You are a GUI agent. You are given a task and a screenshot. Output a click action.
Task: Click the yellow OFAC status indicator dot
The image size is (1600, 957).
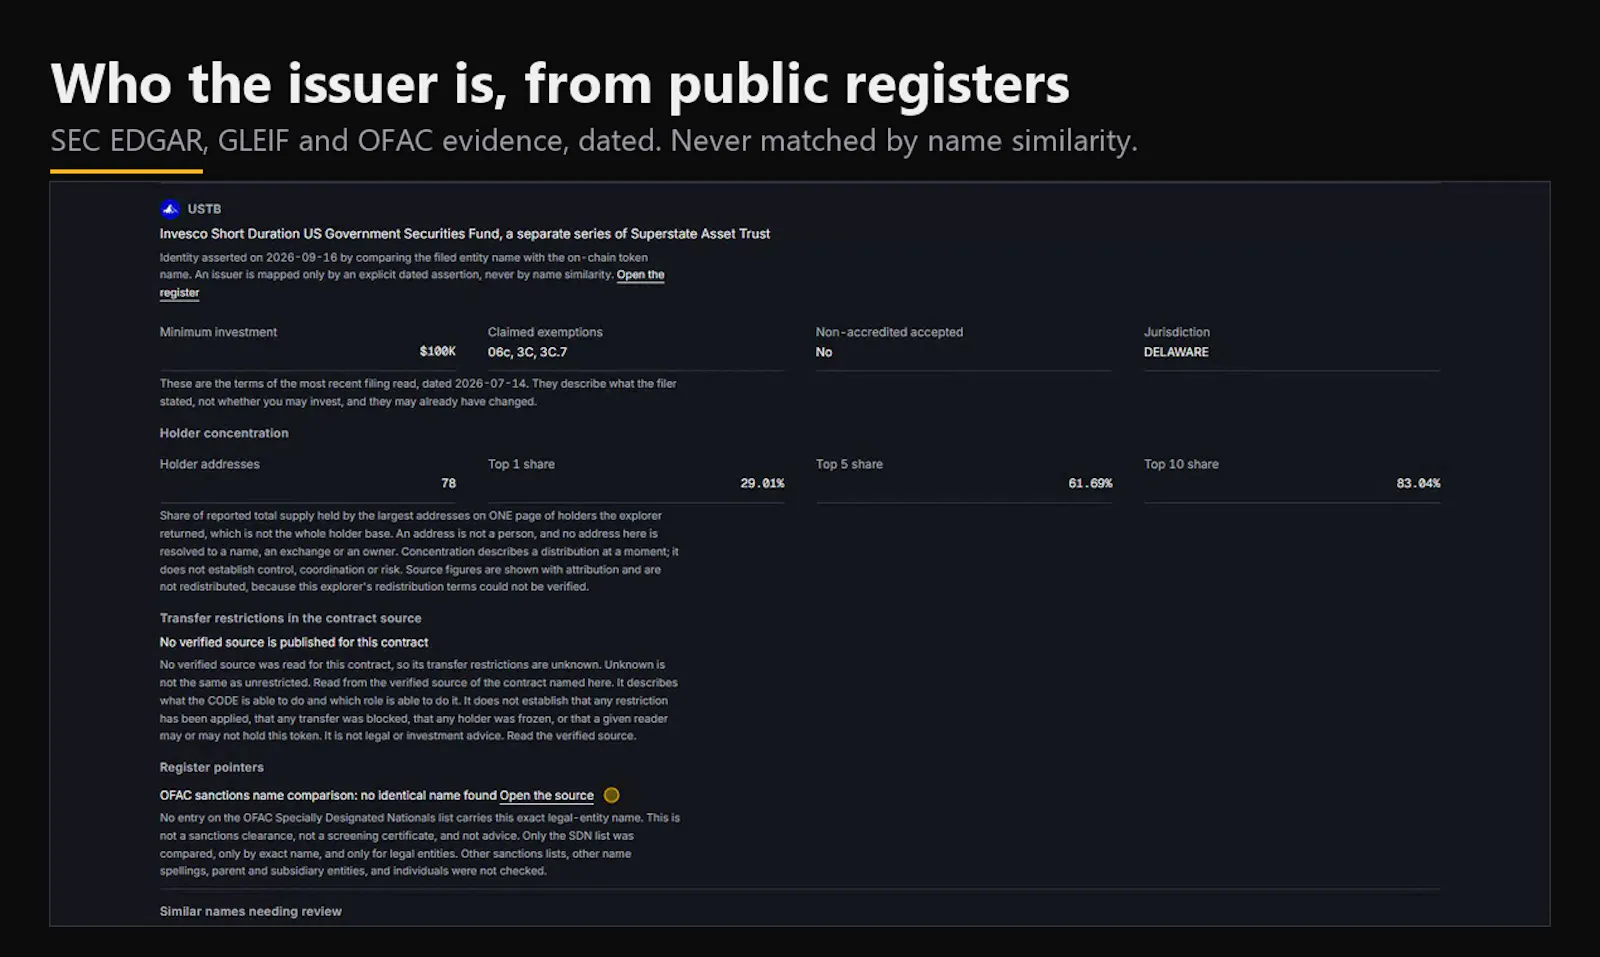612,795
